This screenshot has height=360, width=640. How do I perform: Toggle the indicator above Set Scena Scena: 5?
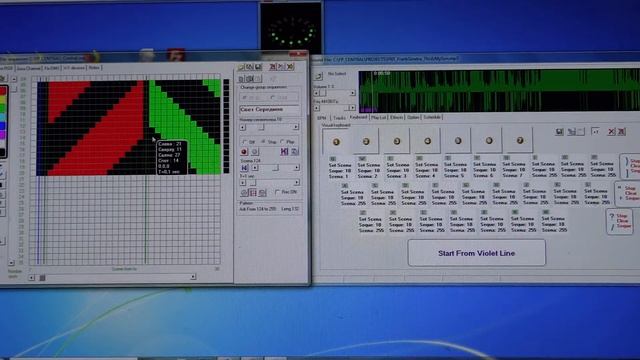pyautogui.click(x=448, y=158)
